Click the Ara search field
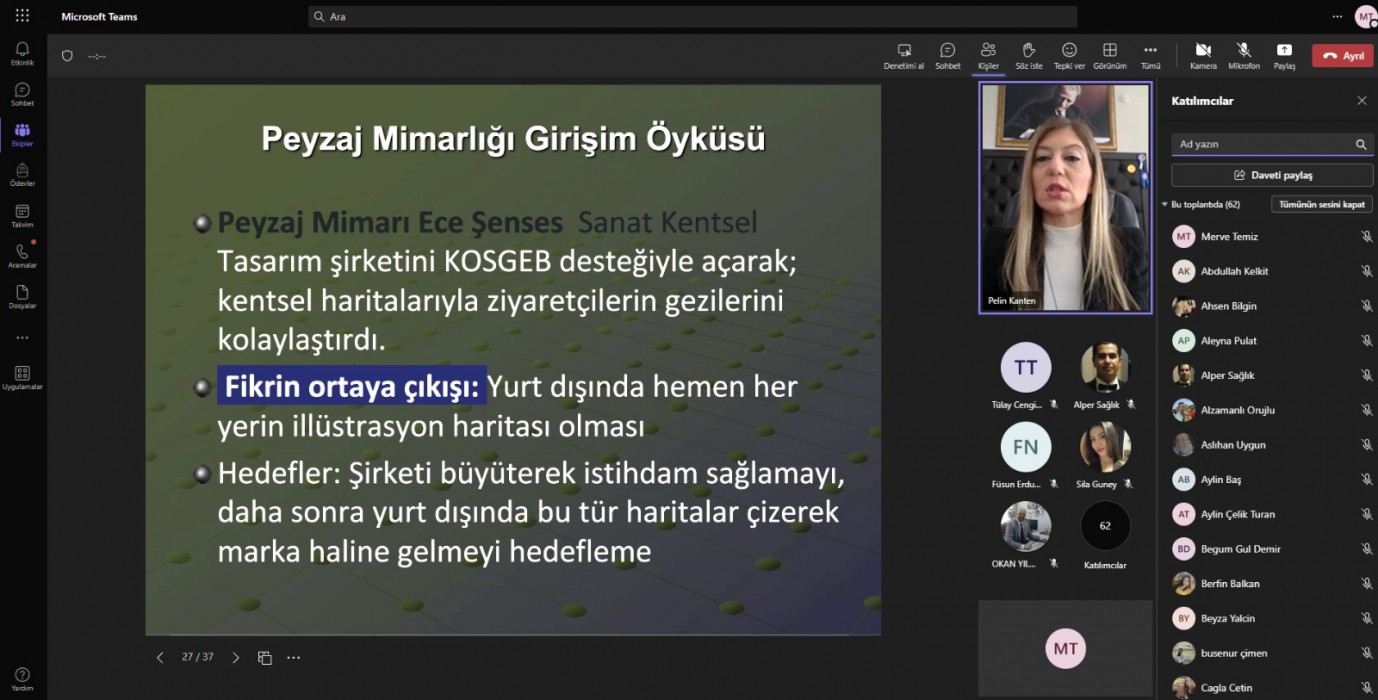The height and width of the screenshot is (700, 1378). click(692, 16)
